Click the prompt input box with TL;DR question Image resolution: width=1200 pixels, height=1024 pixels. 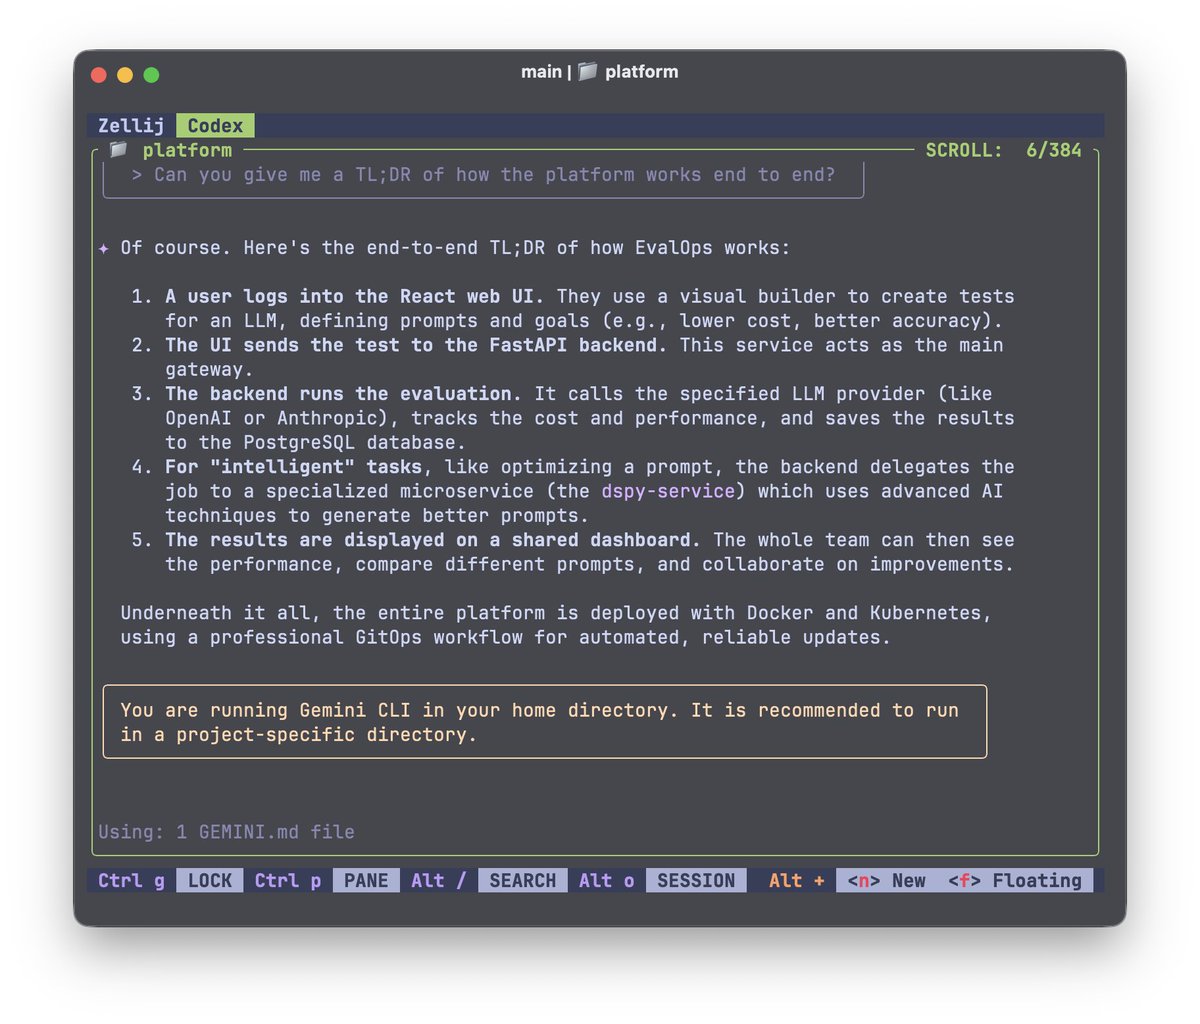point(483,178)
